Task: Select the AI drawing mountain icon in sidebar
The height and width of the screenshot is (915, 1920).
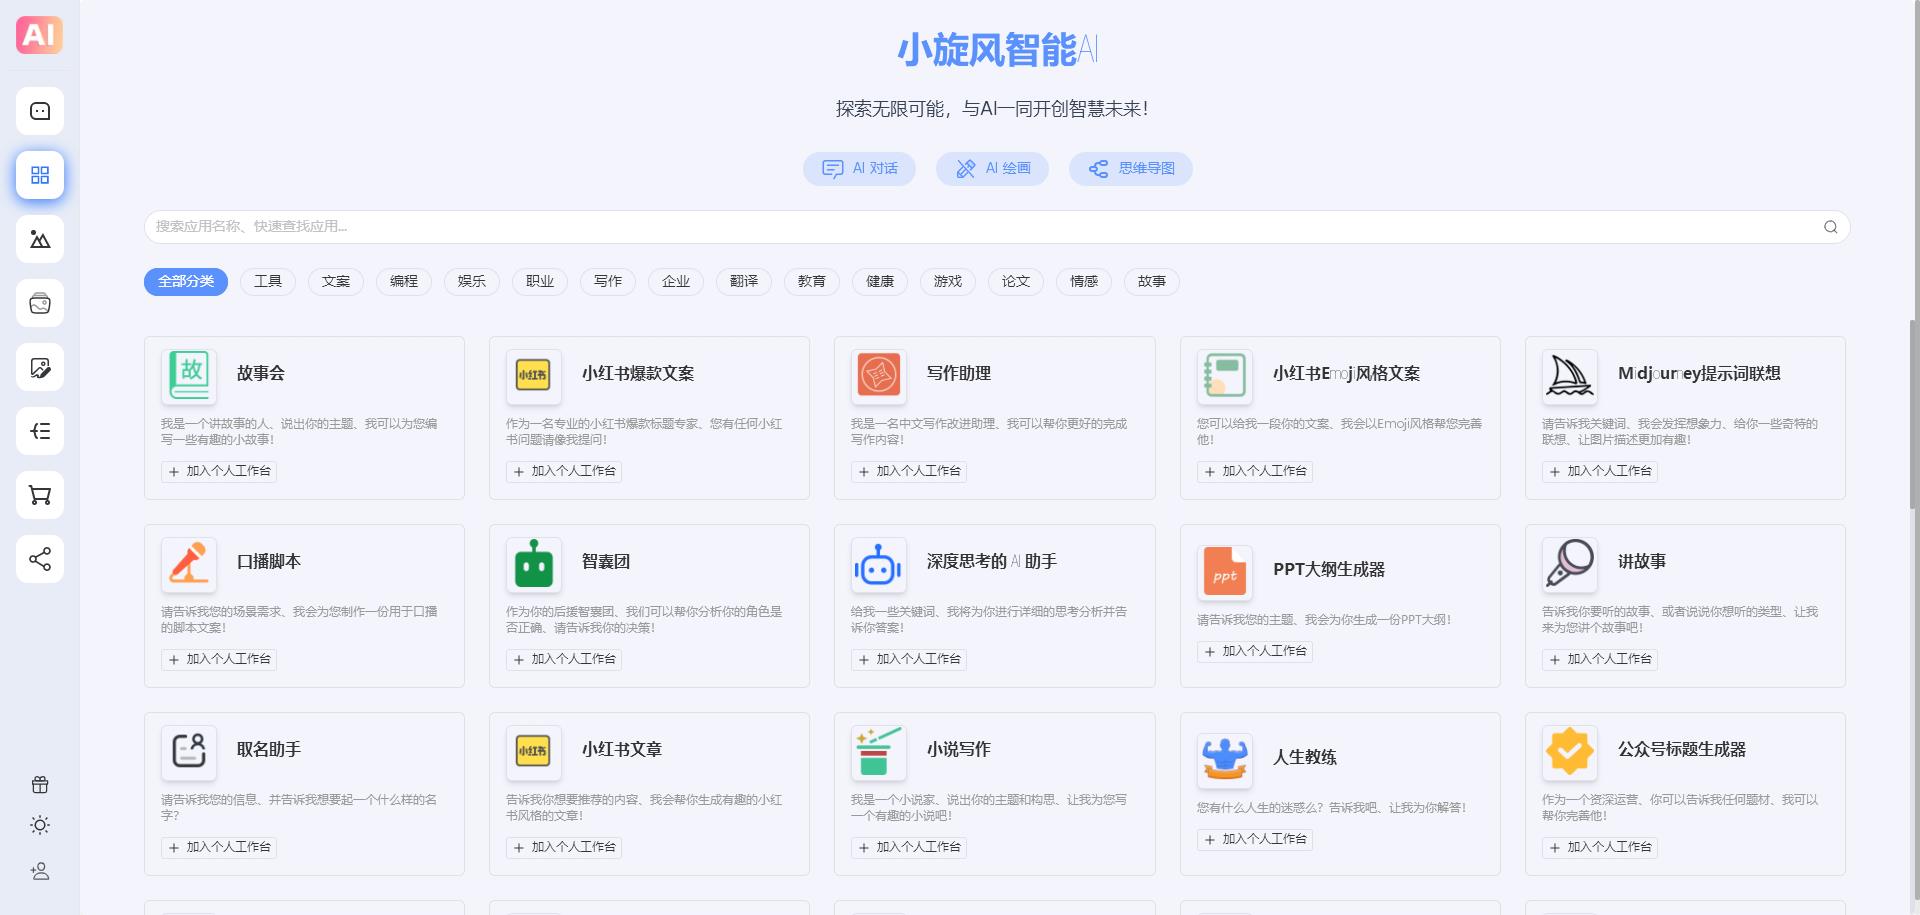Action: 39,239
